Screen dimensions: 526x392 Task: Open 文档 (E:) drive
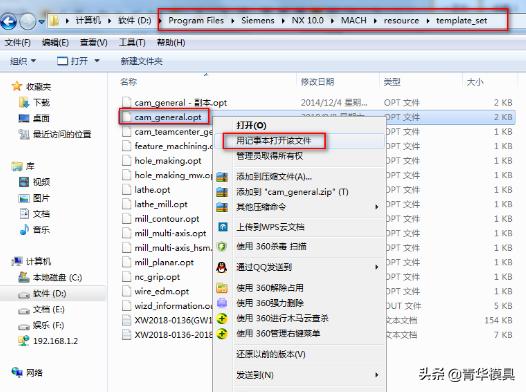pyautogui.click(x=41, y=309)
